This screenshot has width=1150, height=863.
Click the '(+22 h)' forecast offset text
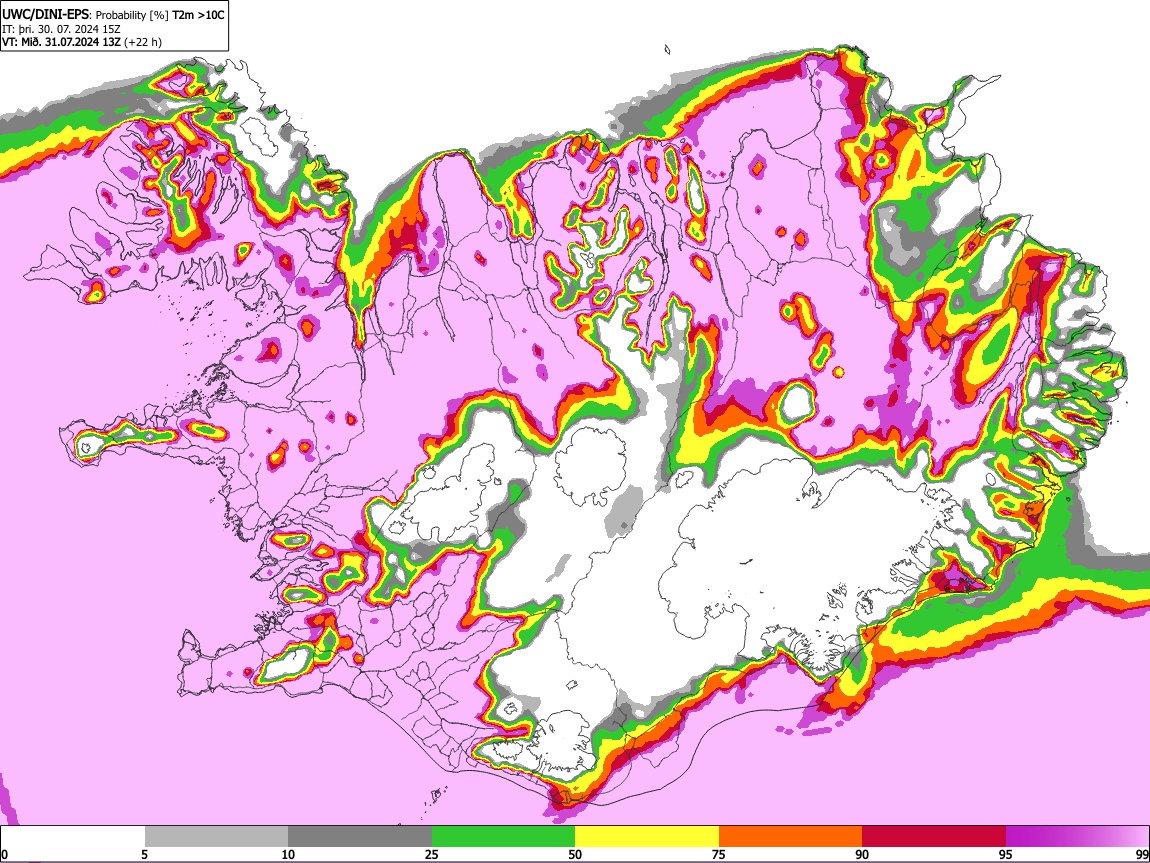coord(143,42)
